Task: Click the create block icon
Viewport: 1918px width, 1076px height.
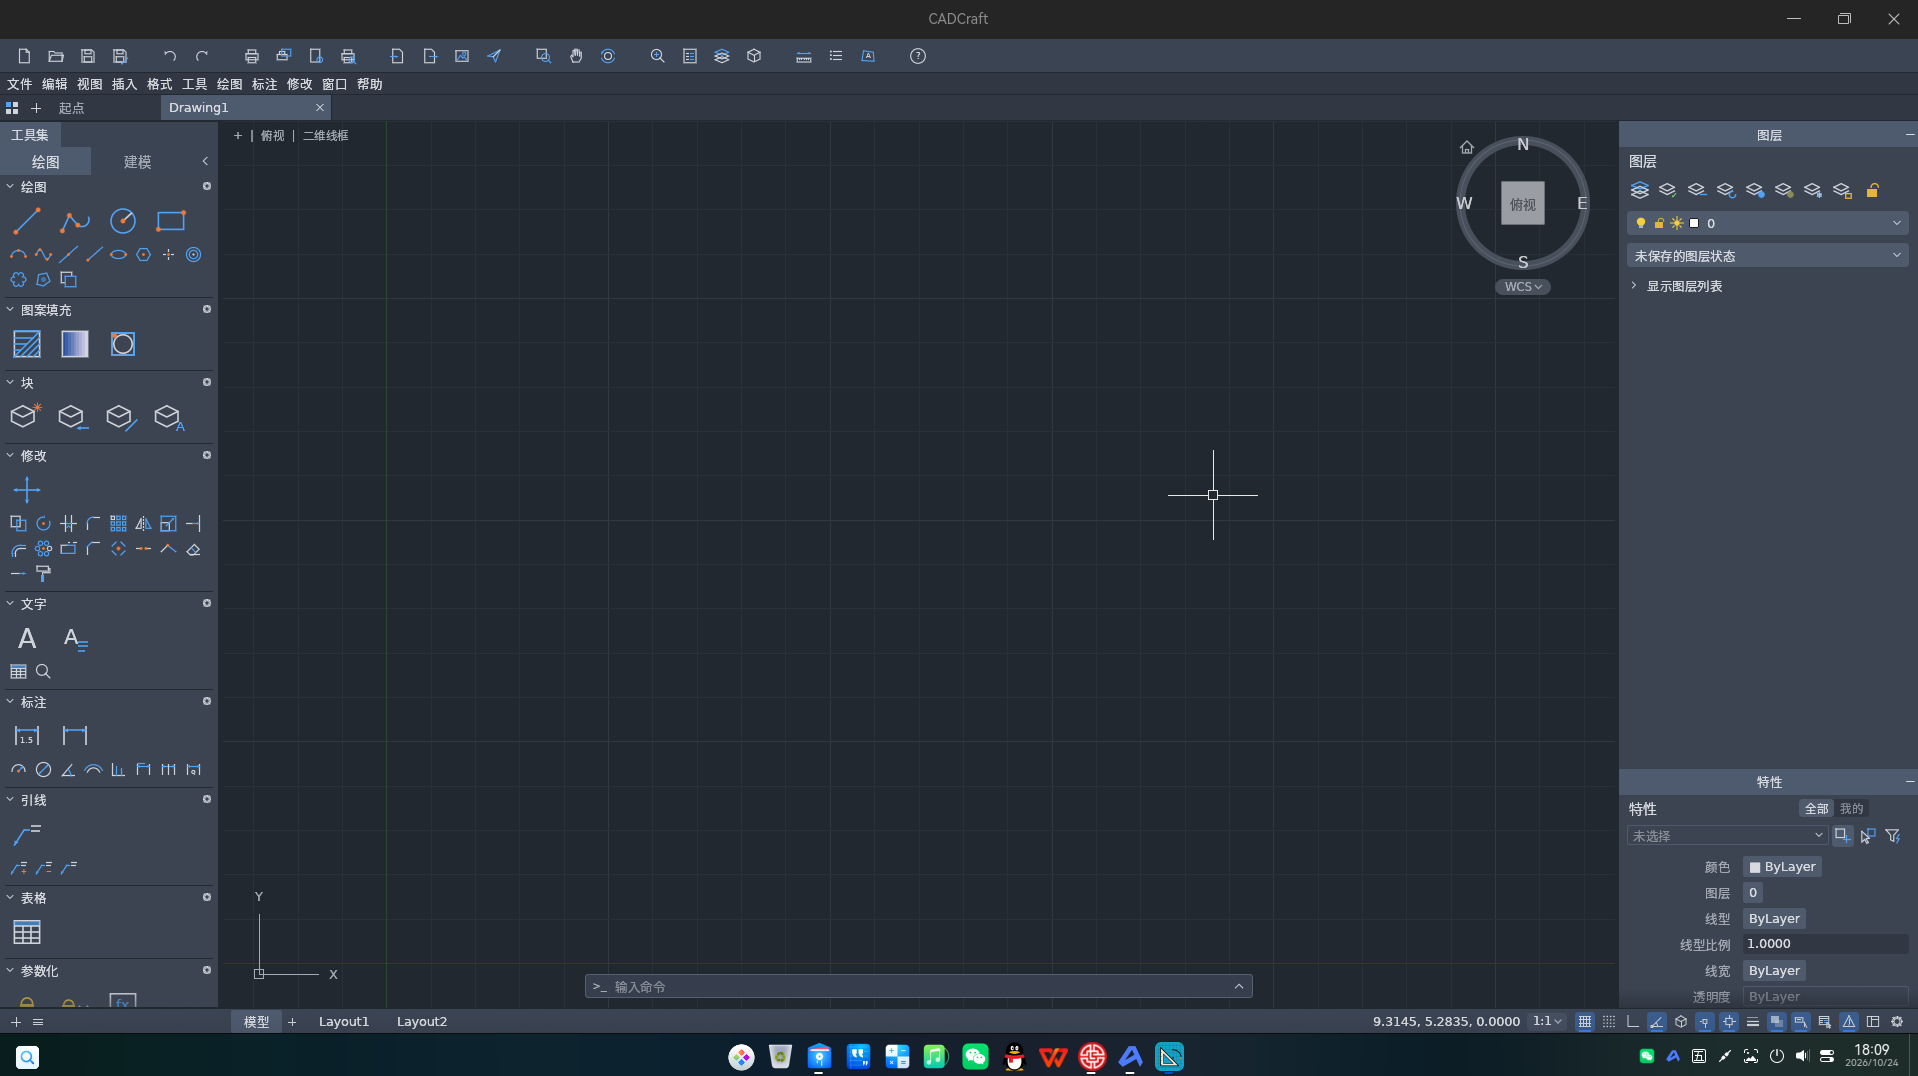Action: [25, 416]
